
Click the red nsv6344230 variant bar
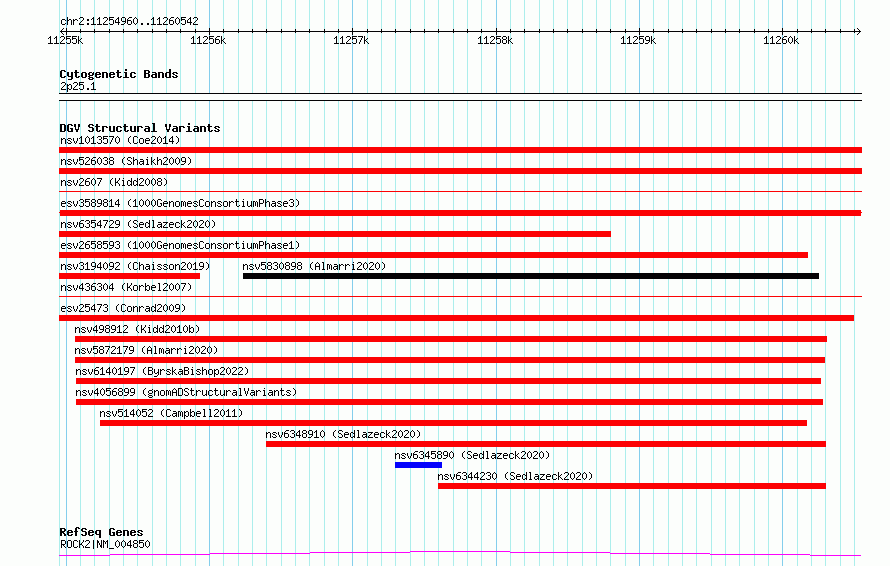[632, 486]
